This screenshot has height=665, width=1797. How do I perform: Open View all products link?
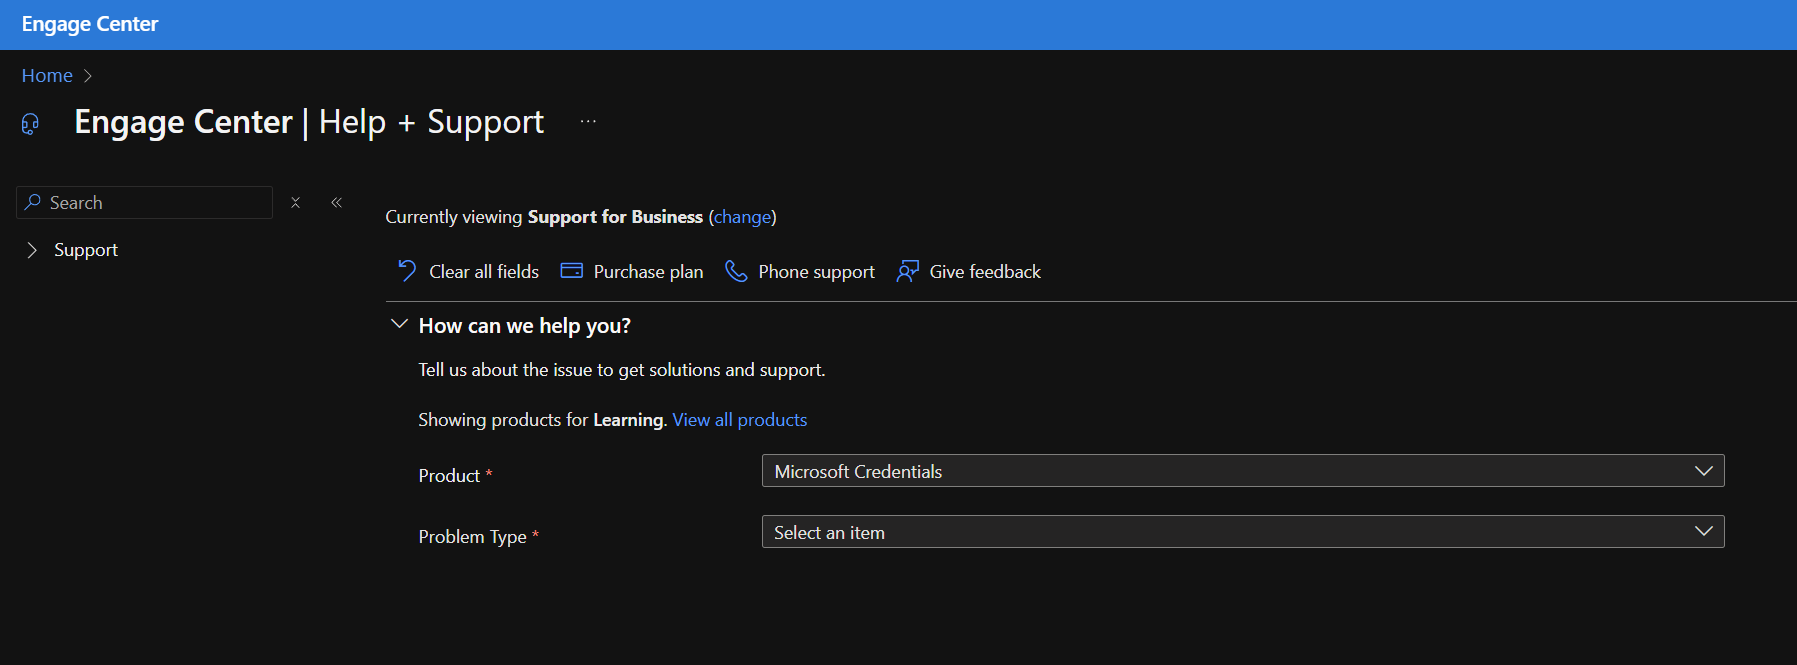[740, 420]
